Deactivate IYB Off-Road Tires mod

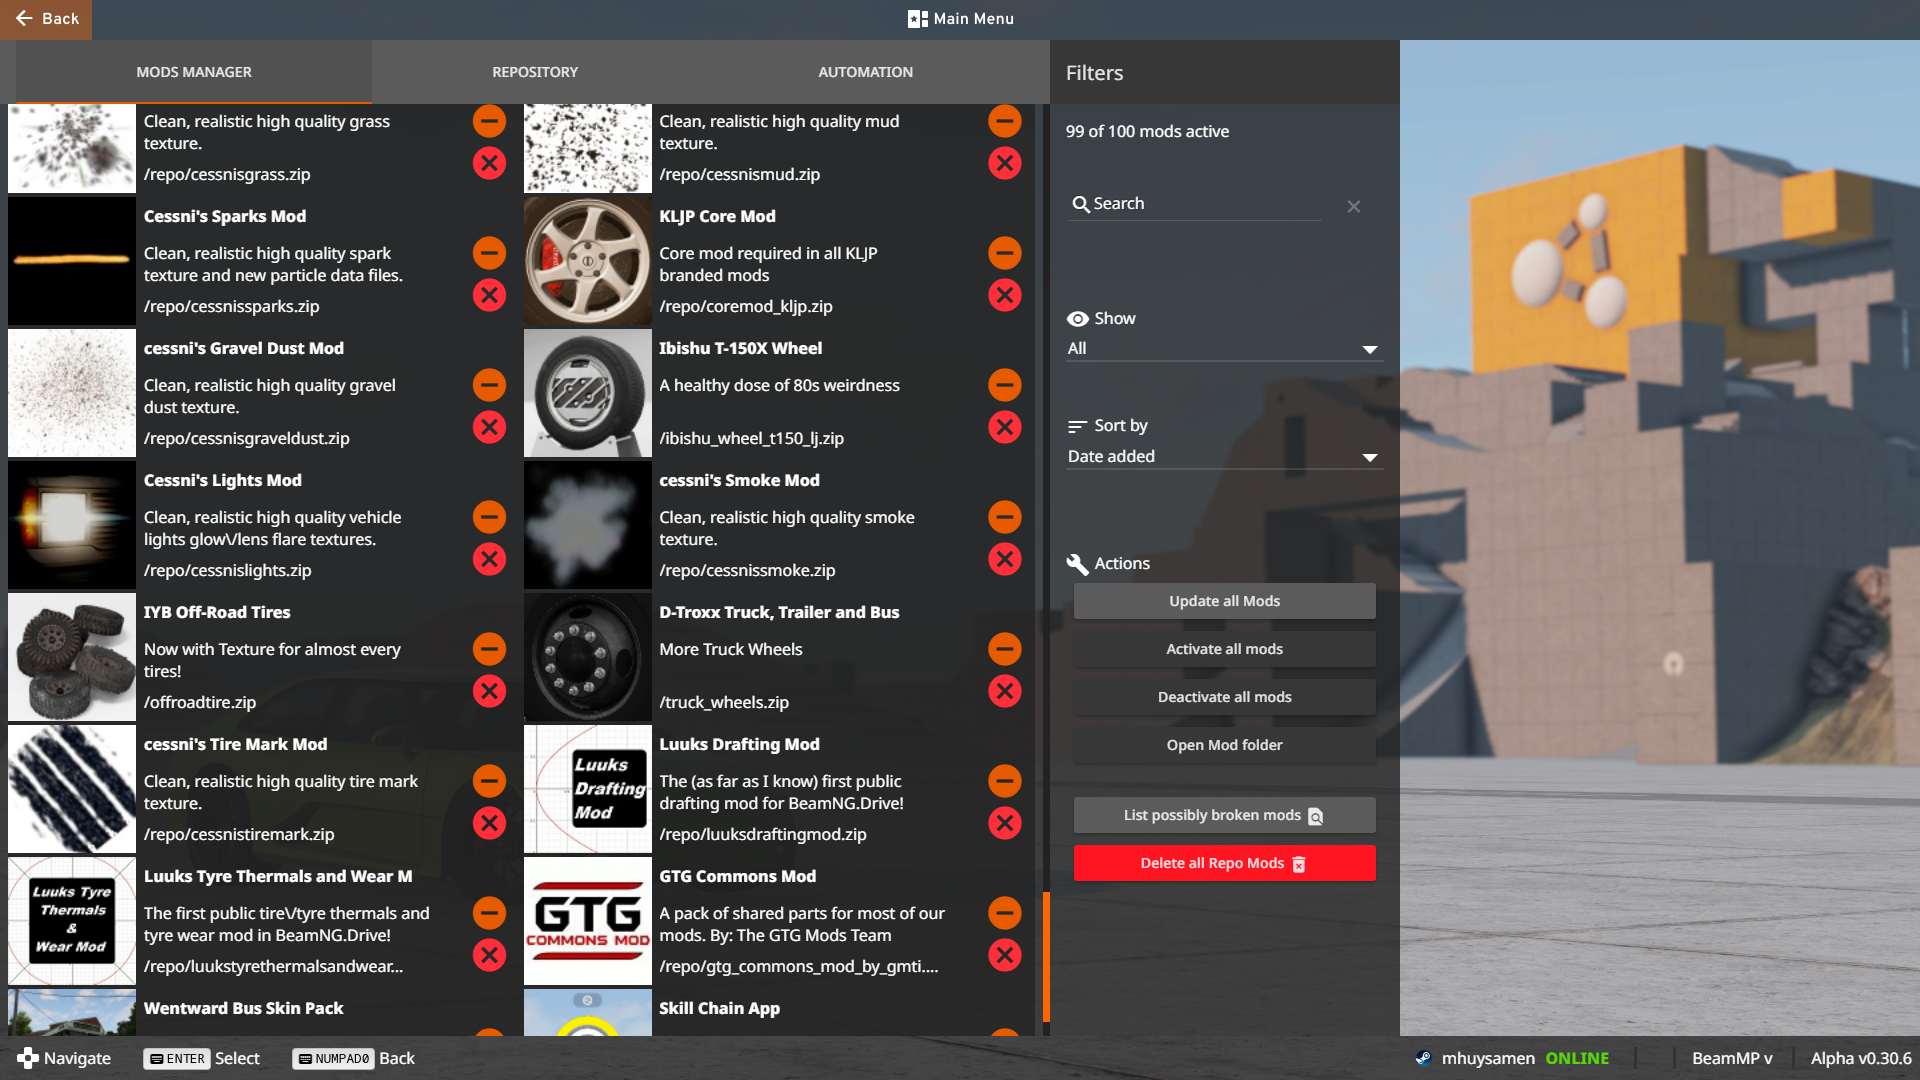(x=489, y=649)
